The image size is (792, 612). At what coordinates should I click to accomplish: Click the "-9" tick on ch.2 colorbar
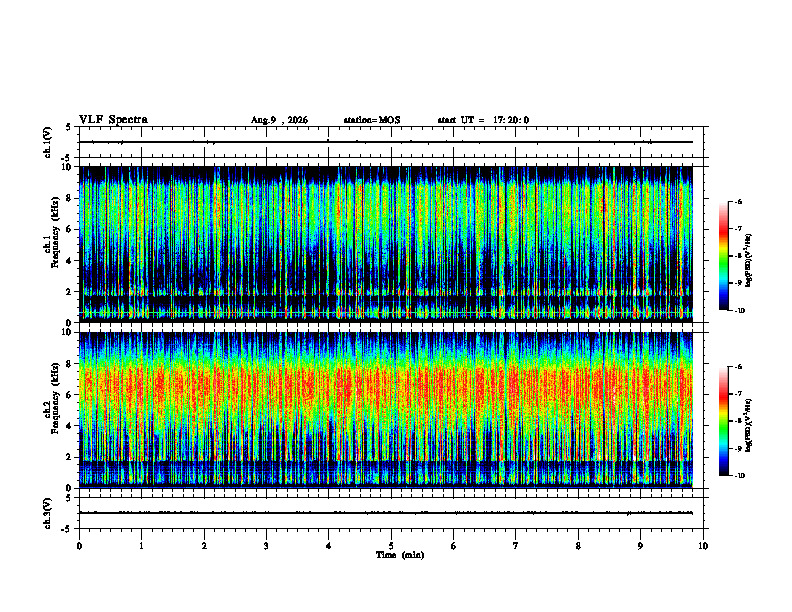pyautogui.click(x=738, y=448)
